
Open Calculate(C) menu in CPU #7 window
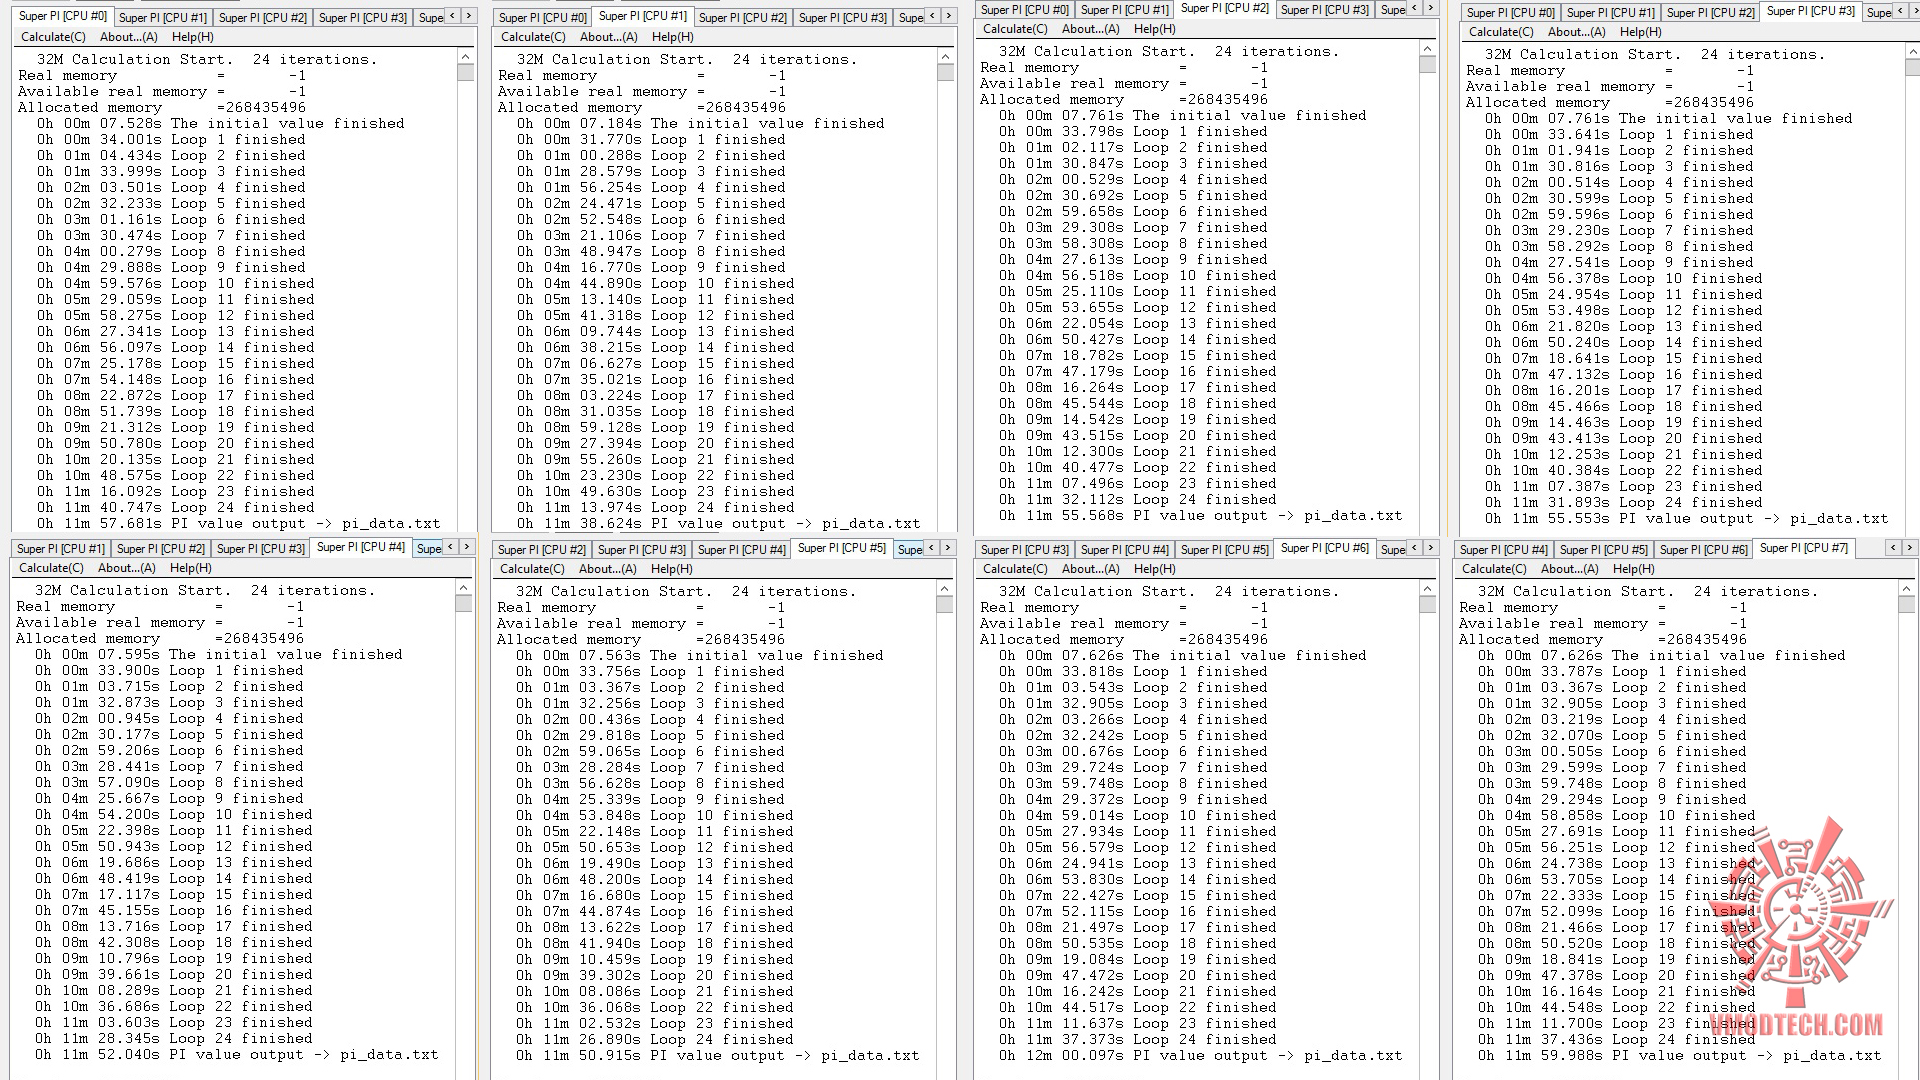tap(1493, 569)
